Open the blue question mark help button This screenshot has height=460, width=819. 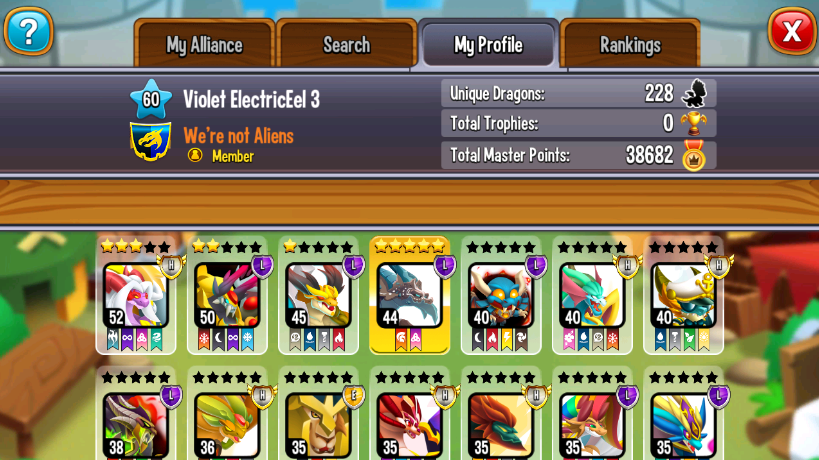tap(29, 31)
